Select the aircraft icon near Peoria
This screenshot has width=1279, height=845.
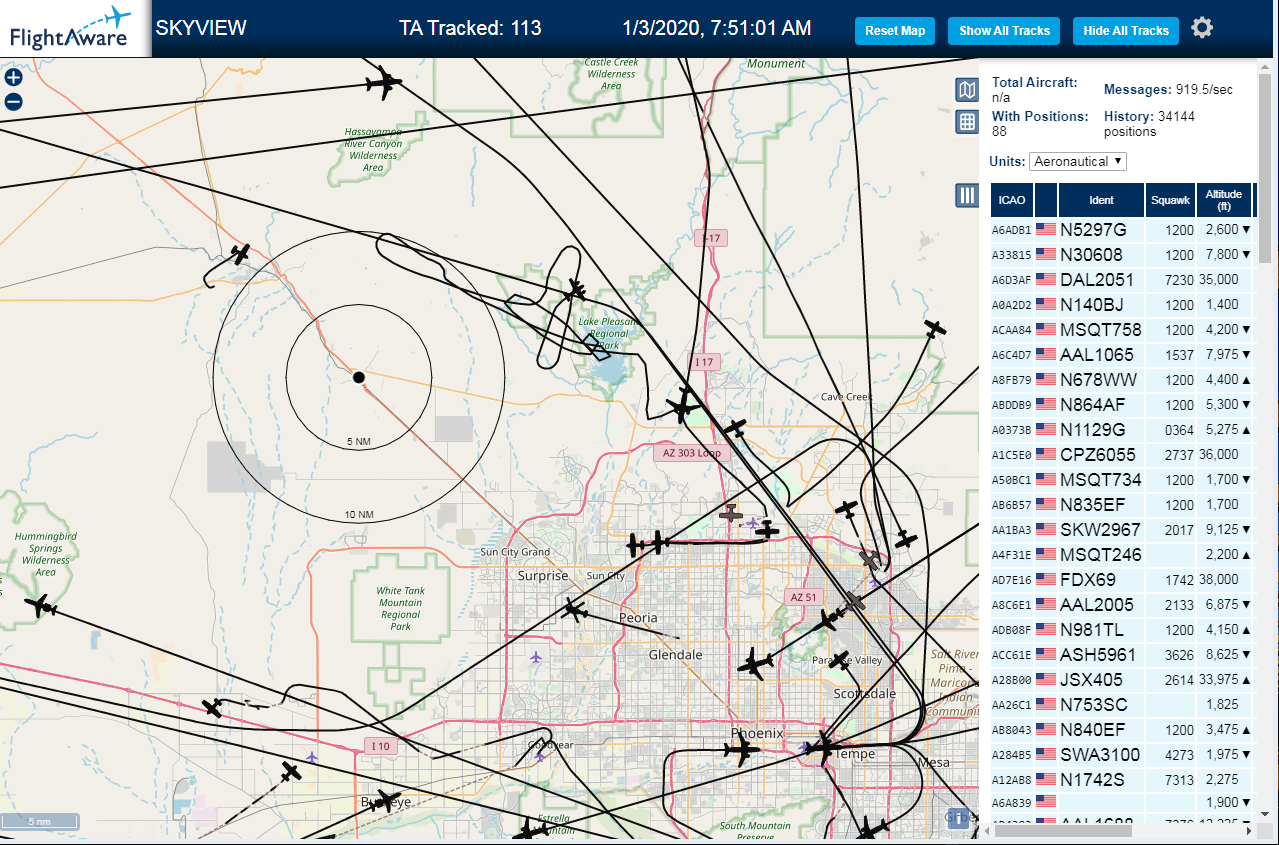click(x=575, y=609)
